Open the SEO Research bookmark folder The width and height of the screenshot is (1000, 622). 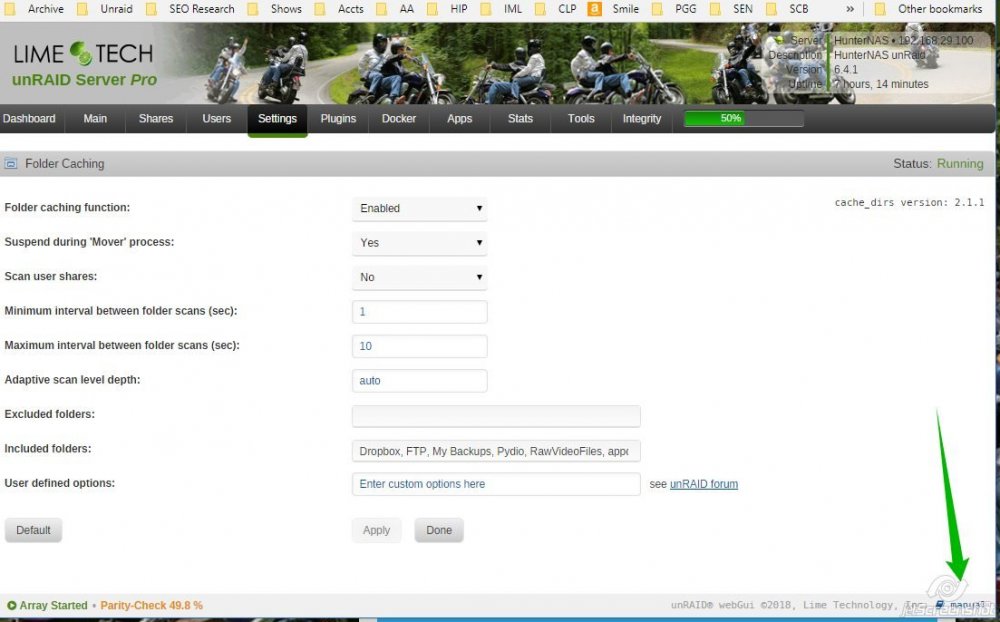coord(190,9)
